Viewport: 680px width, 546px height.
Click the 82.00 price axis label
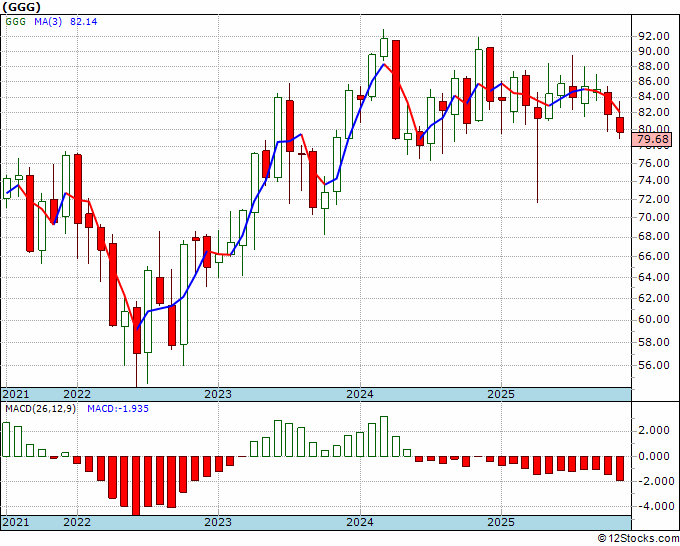(x=654, y=112)
